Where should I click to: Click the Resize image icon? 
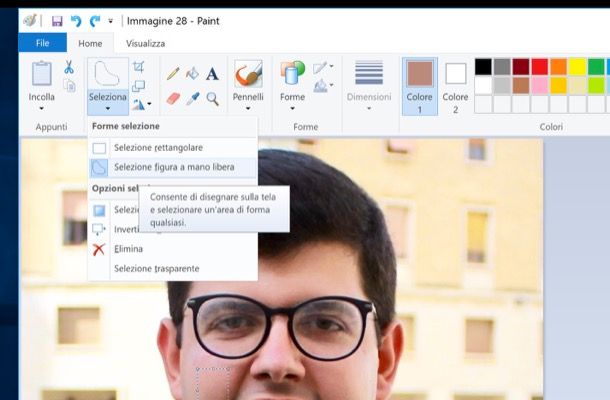click(138, 86)
